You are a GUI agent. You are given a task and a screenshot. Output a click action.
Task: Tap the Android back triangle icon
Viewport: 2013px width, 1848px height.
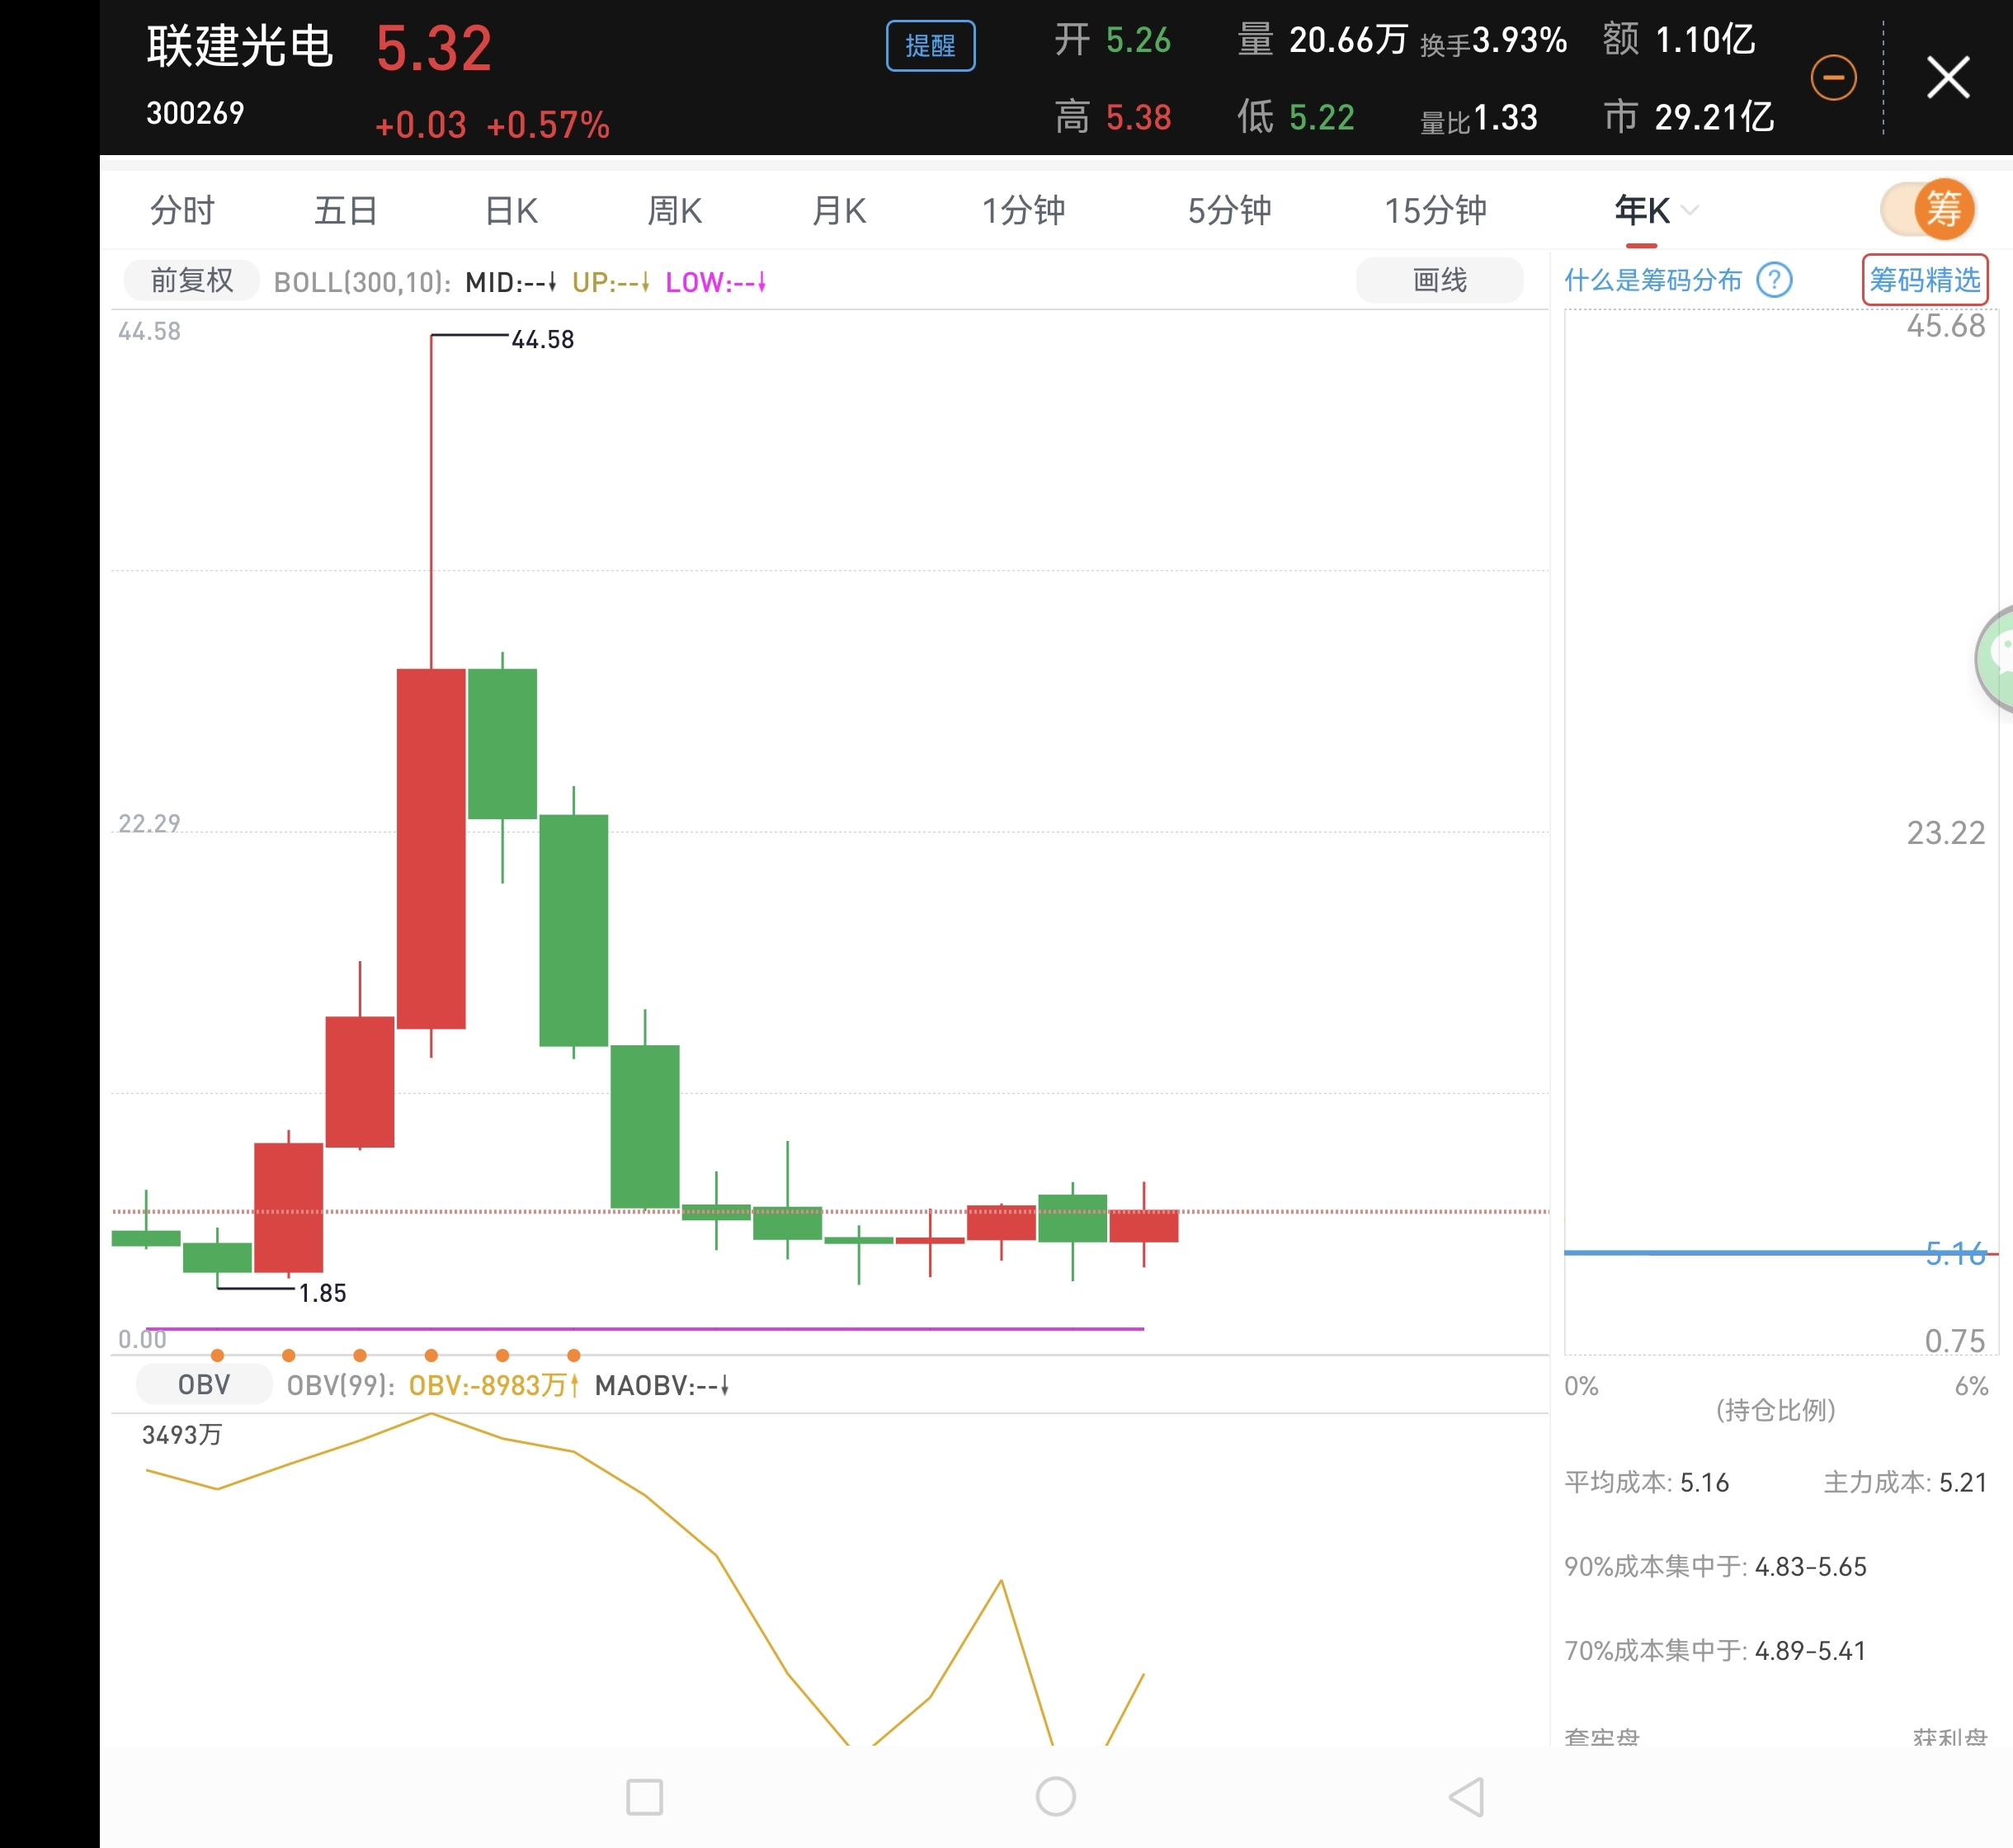[1467, 1797]
